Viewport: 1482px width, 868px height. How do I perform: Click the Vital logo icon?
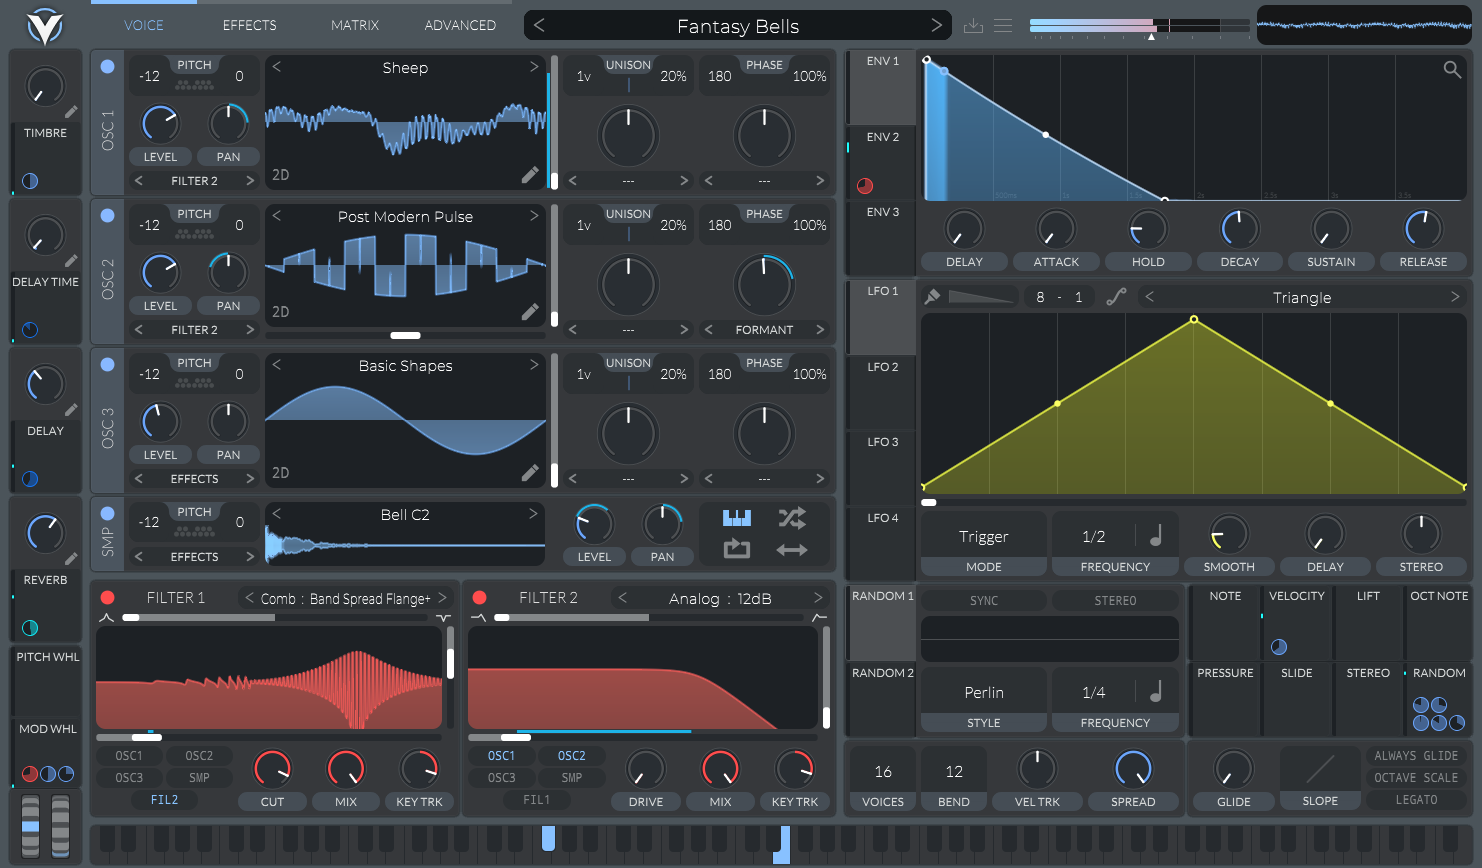pos(44,26)
